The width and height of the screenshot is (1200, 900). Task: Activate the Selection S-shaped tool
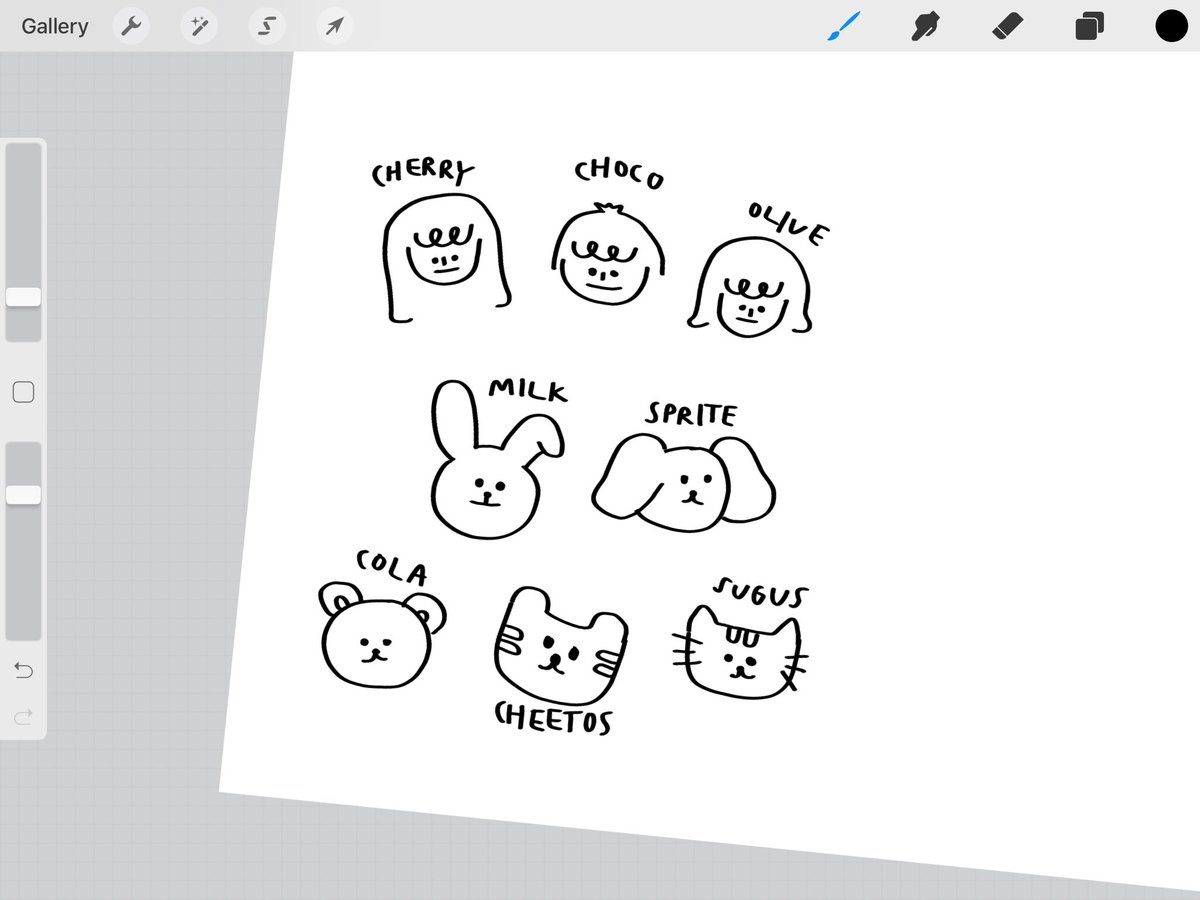pyautogui.click(x=266, y=26)
